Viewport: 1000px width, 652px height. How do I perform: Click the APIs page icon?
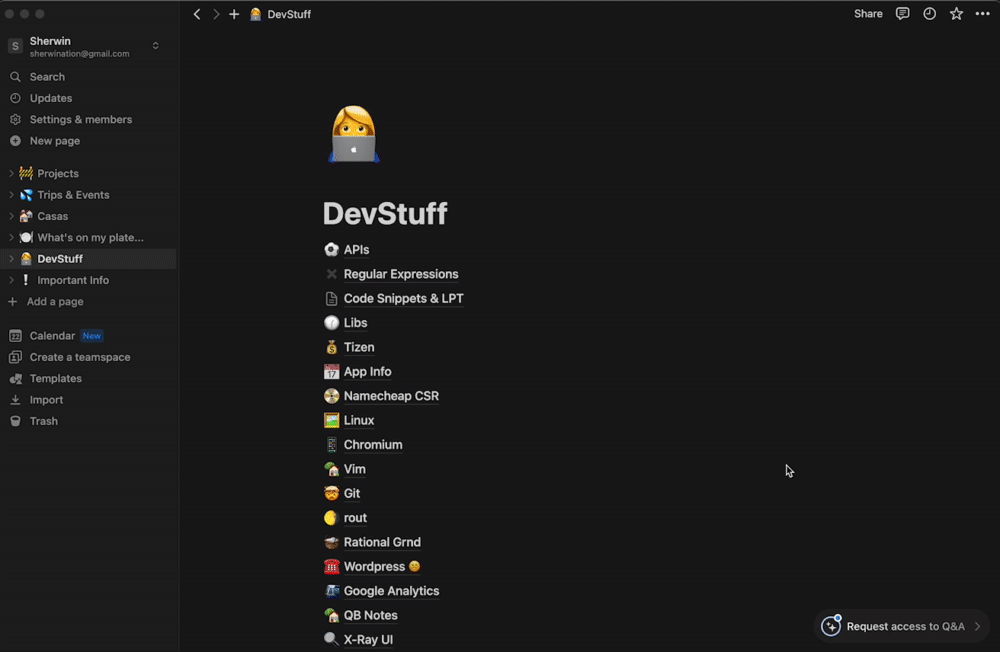pyautogui.click(x=331, y=249)
